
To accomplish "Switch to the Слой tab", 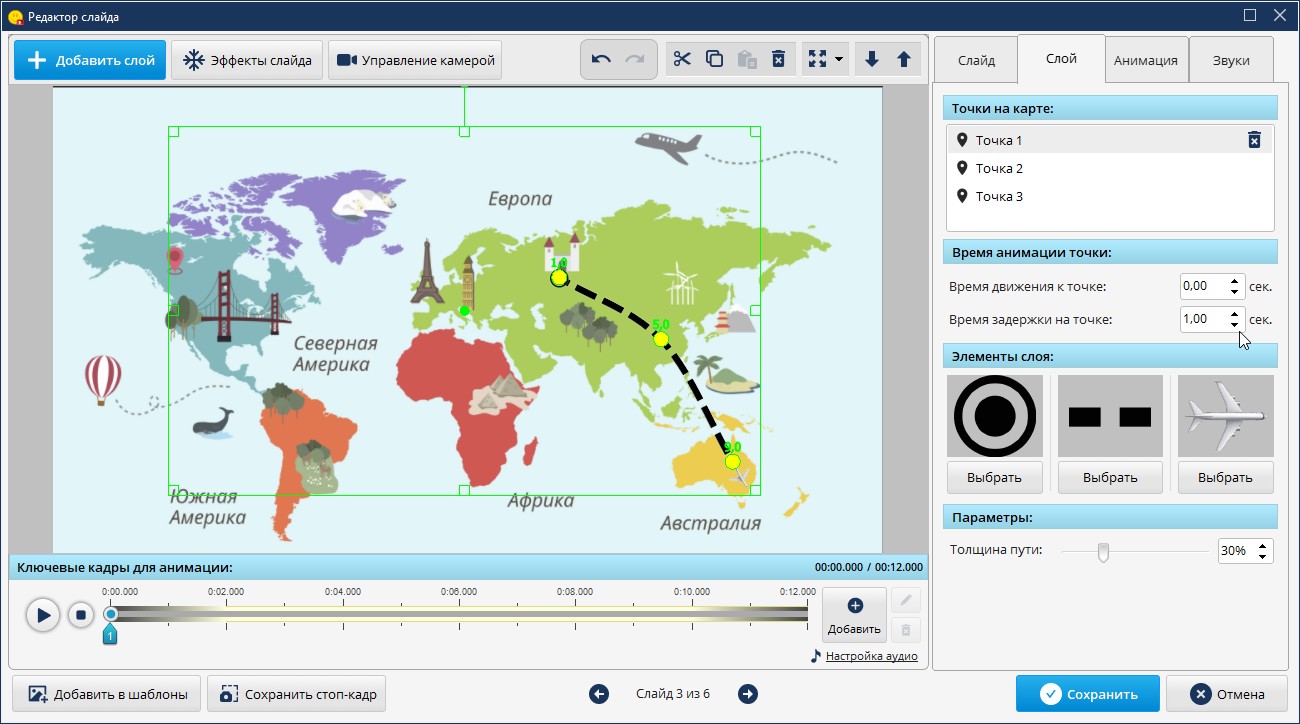I will [x=1061, y=58].
